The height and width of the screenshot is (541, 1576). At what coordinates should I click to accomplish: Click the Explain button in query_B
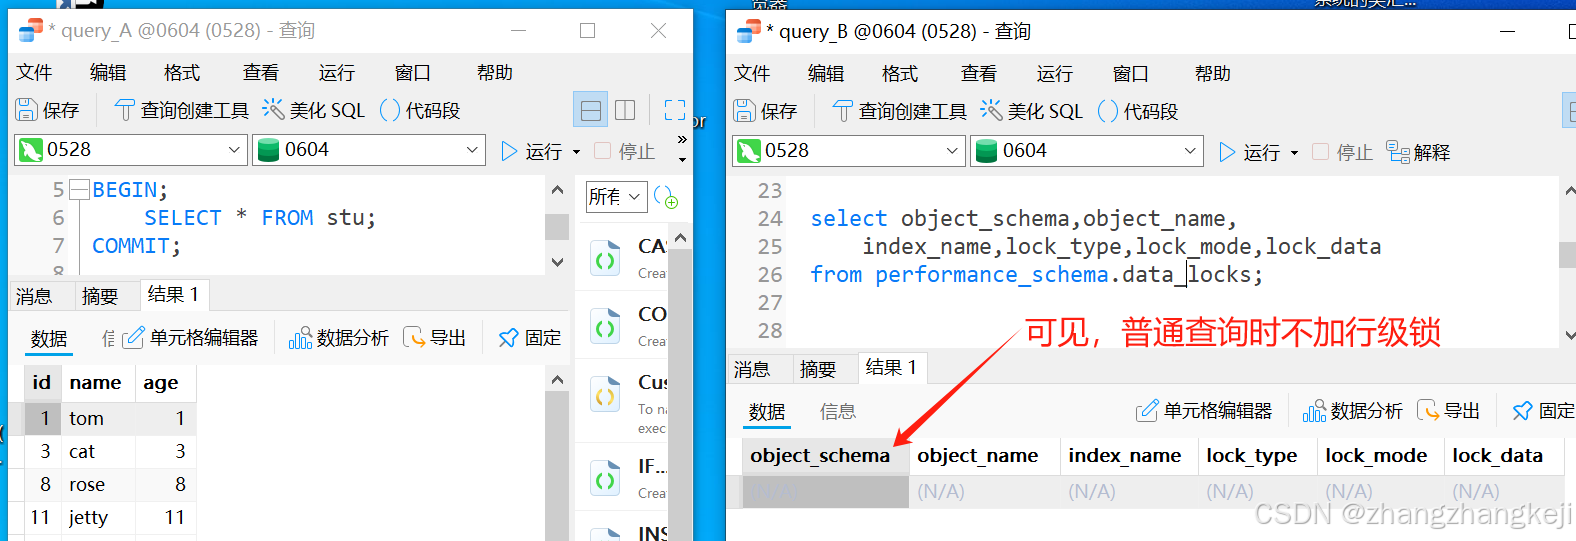1418,152
